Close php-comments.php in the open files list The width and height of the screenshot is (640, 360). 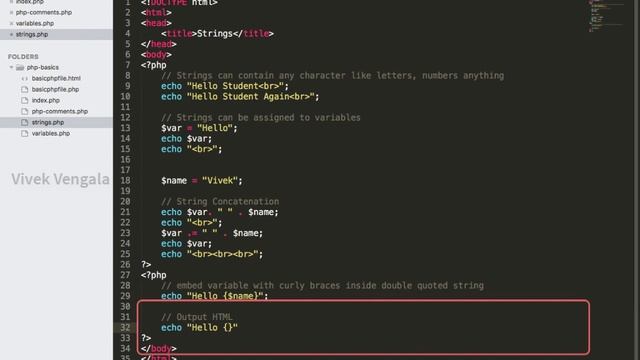click(11, 13)
